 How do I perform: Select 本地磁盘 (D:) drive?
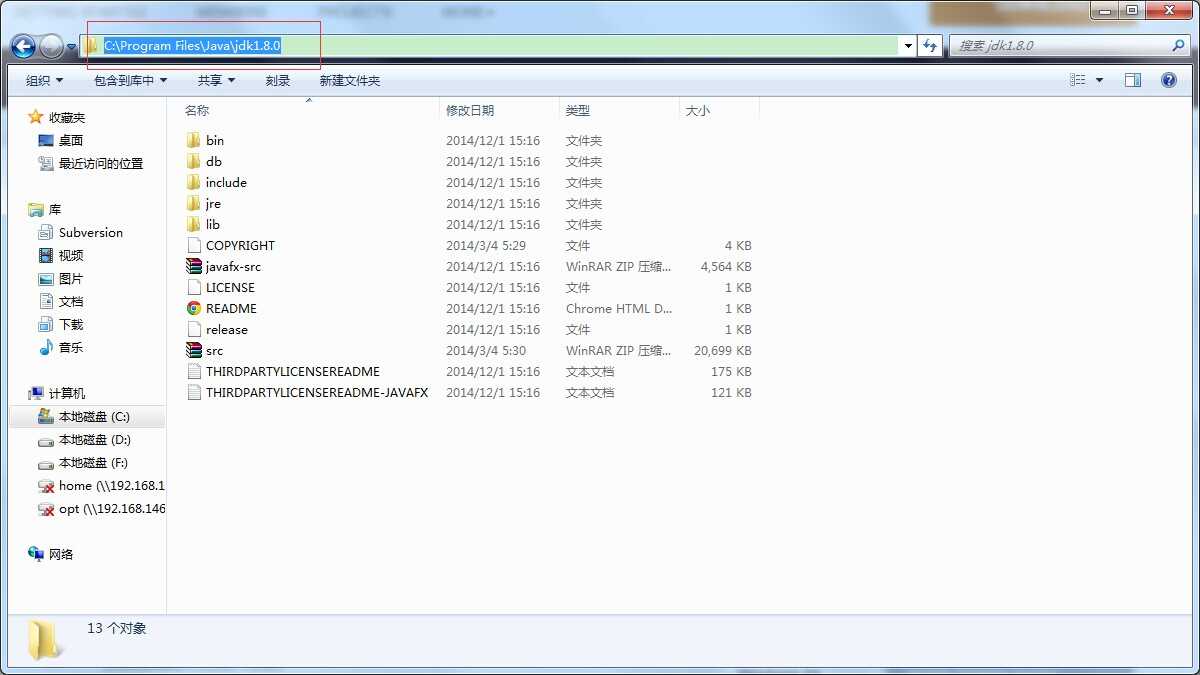[95, 439]
